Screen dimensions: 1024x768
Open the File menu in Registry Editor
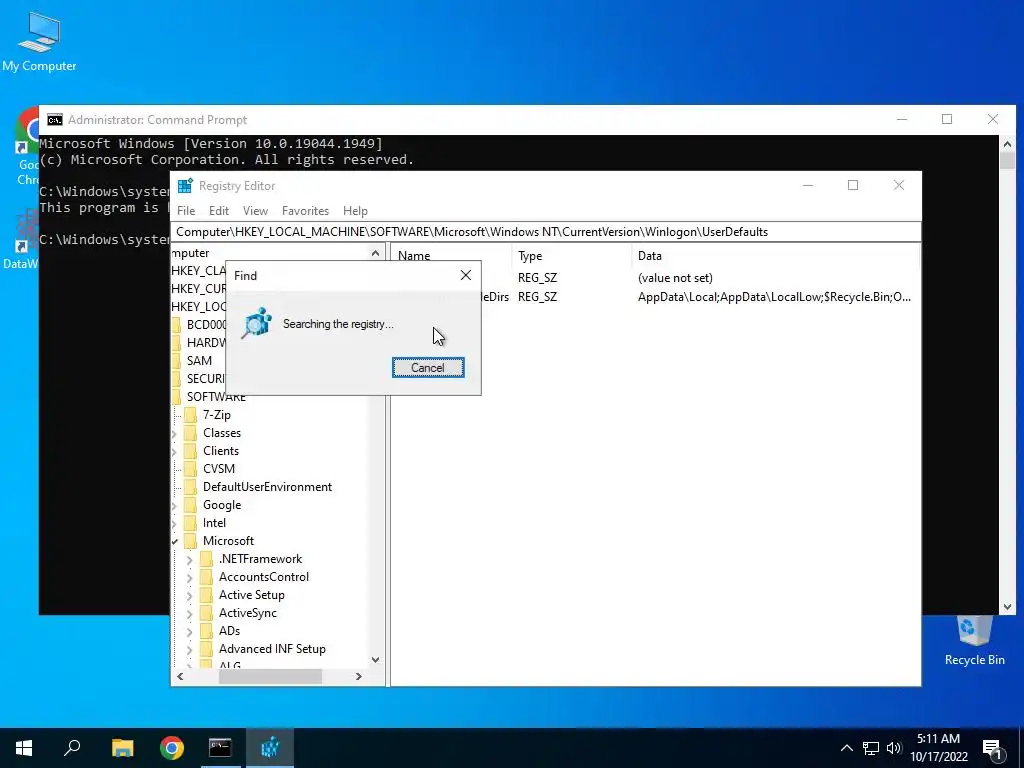point(186,211)
